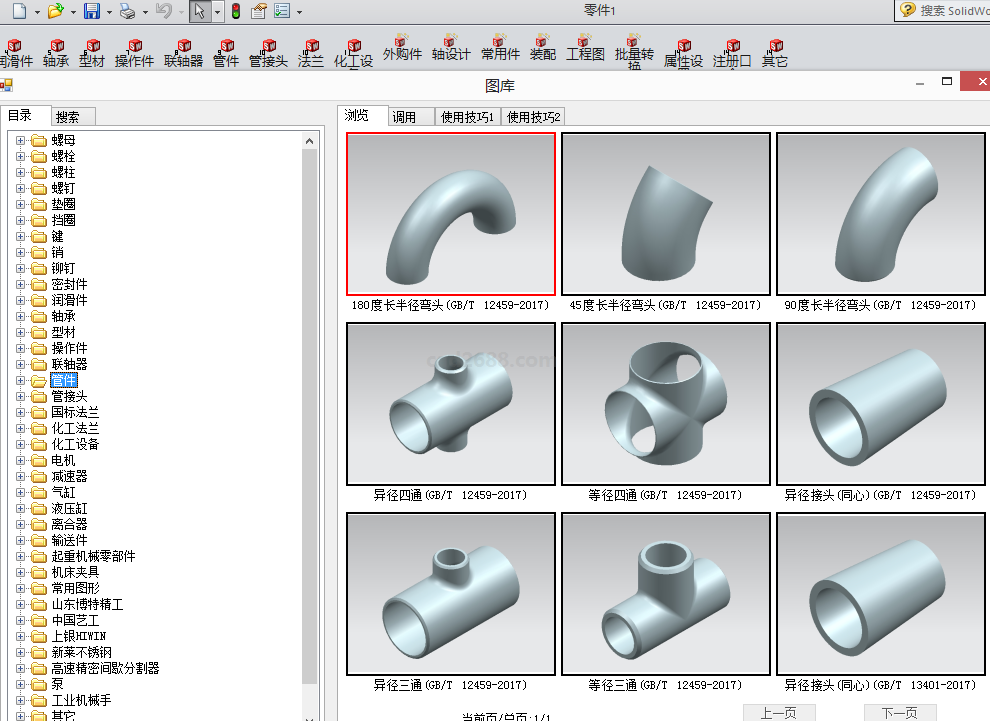
Task: Click the Print icon
Action: coord(127,11)
